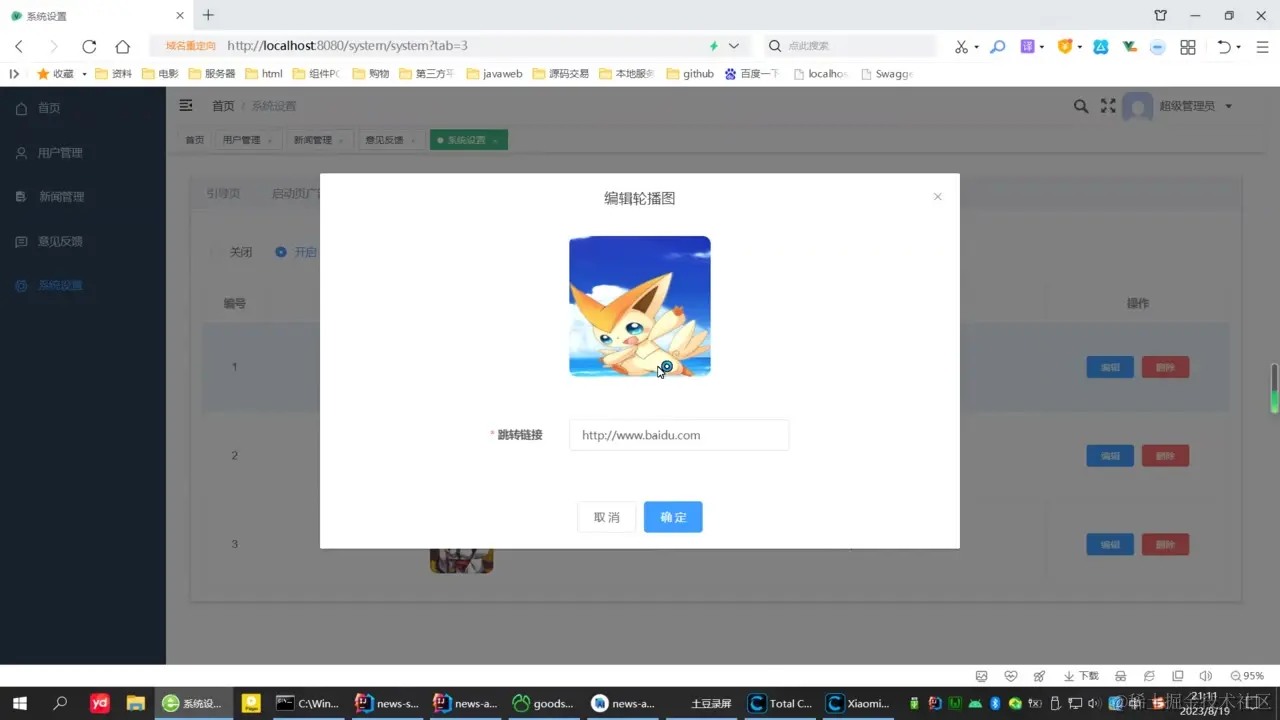Image resolution: width=1280 pixels, height=720 pixels.
Task: Click the four-squares extensions grid icon
Action: 1188,46
